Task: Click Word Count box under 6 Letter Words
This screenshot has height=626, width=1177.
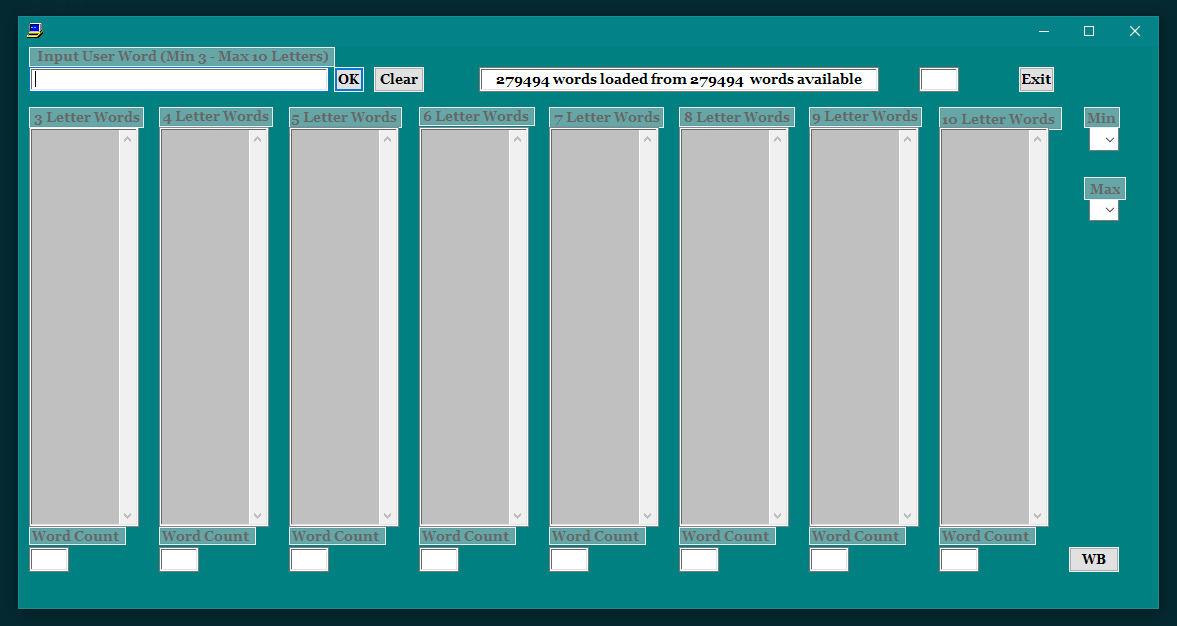Action: tap(438, 559)
